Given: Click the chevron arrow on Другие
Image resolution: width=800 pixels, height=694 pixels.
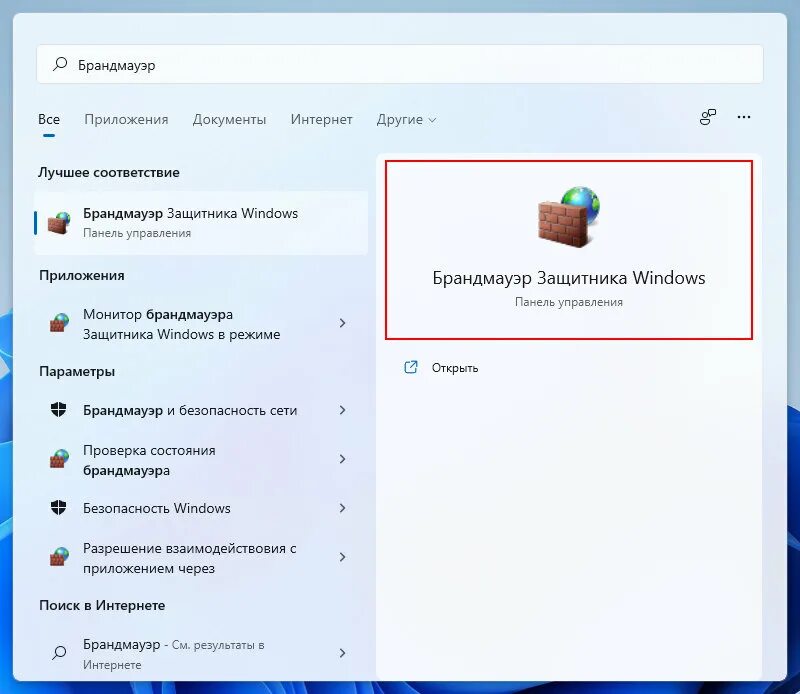Looking at the screenshot, I should coord(432,120).
